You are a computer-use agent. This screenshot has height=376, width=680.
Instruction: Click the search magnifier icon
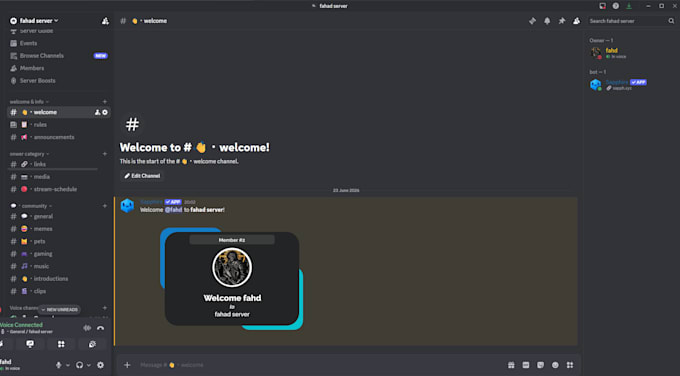point(671,21)
